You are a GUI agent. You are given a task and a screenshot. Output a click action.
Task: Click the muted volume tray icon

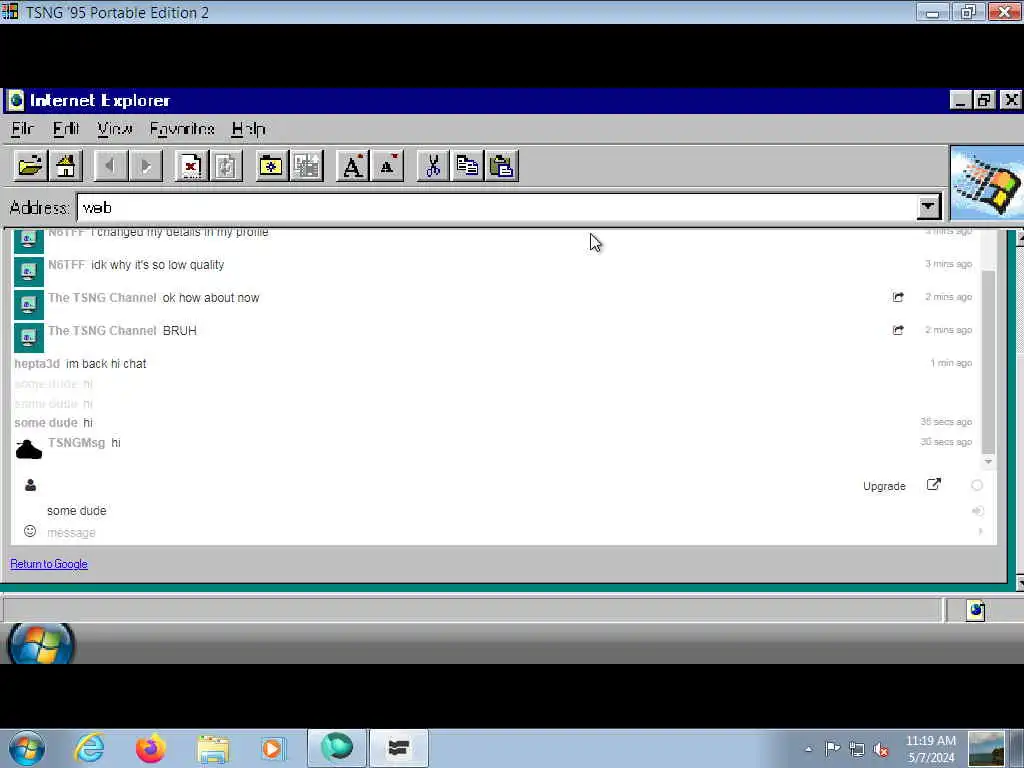coord(882,749)
